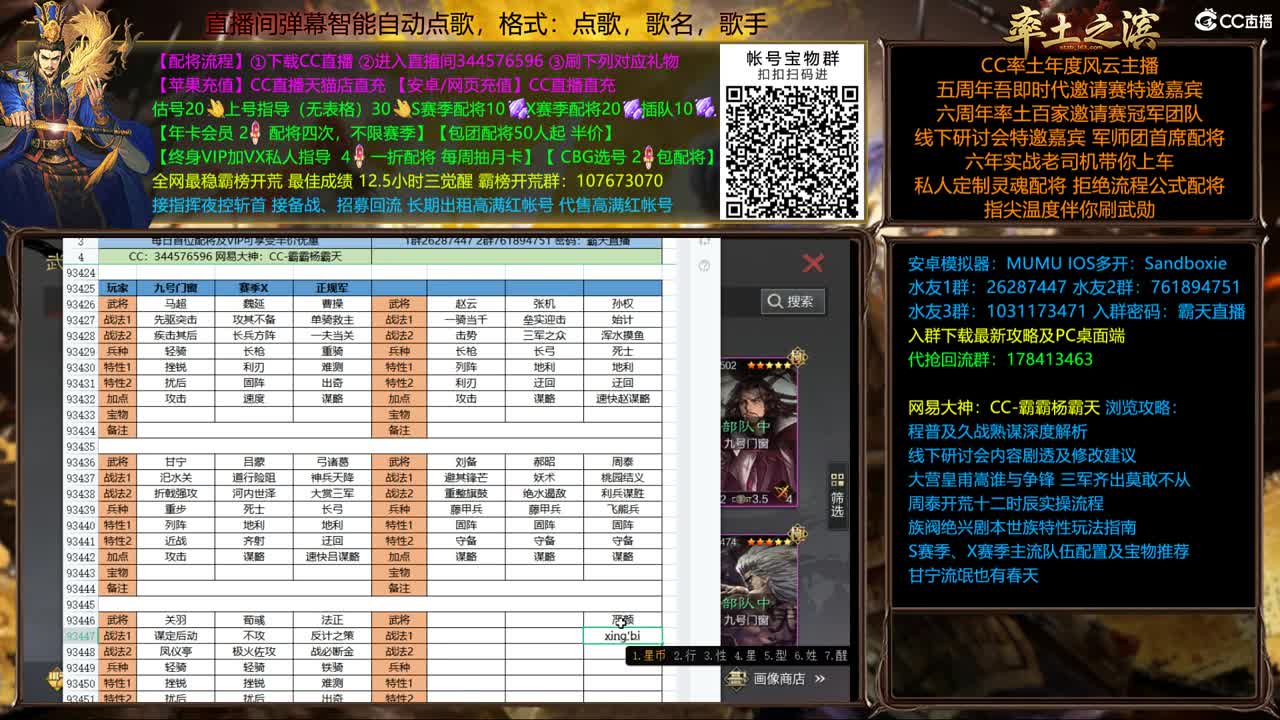Click the cell 张机
This screenshot has height=720, width=1280.
coord(544,304)
